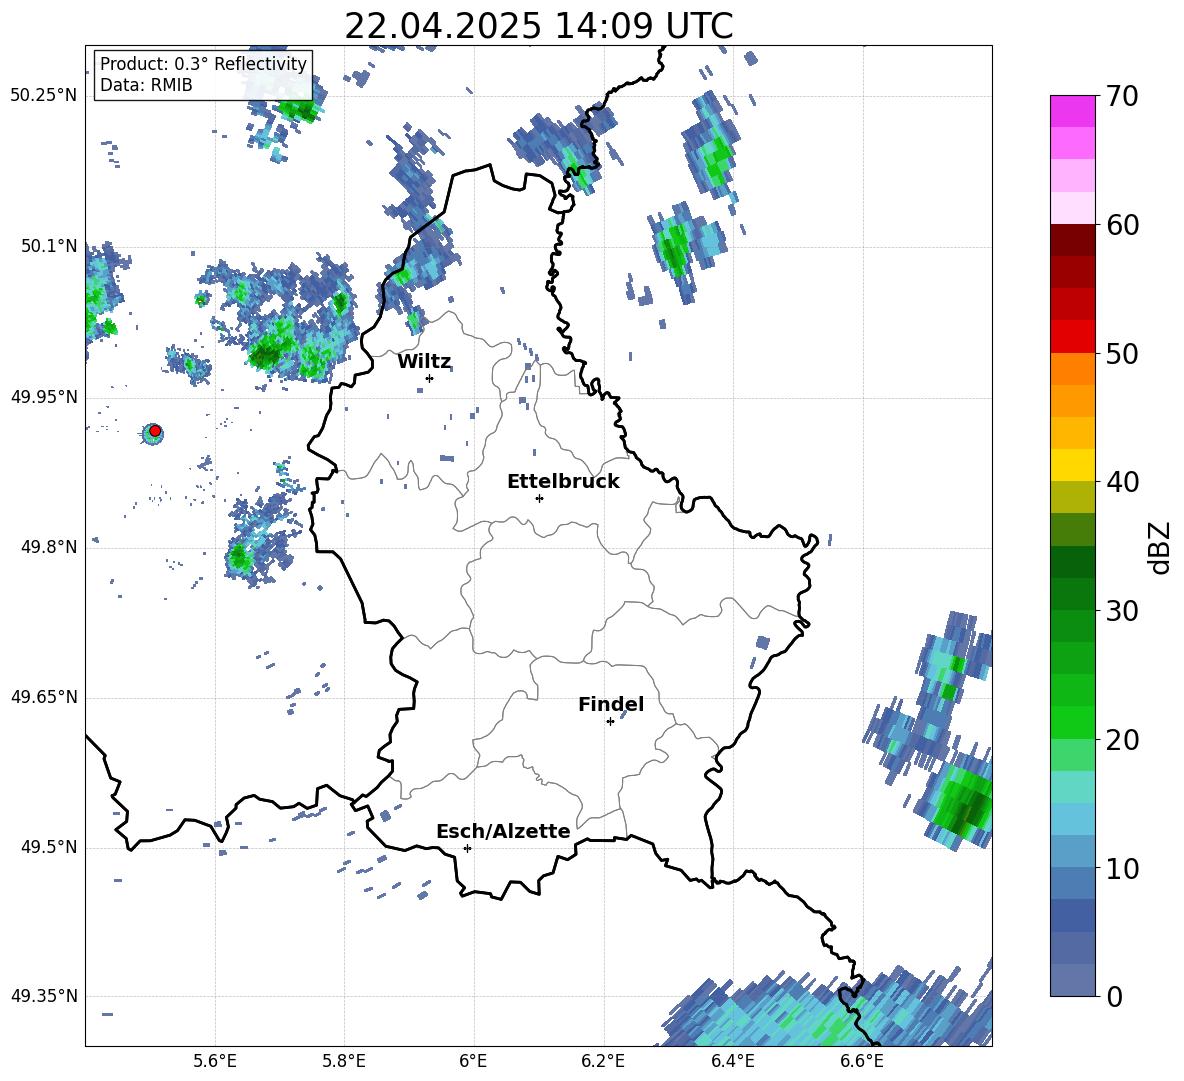Image resolution: width=1184 pixels, height=1081 pixels.
Task: Click the 50.1°N latitude label
Action: pos(49,246)
